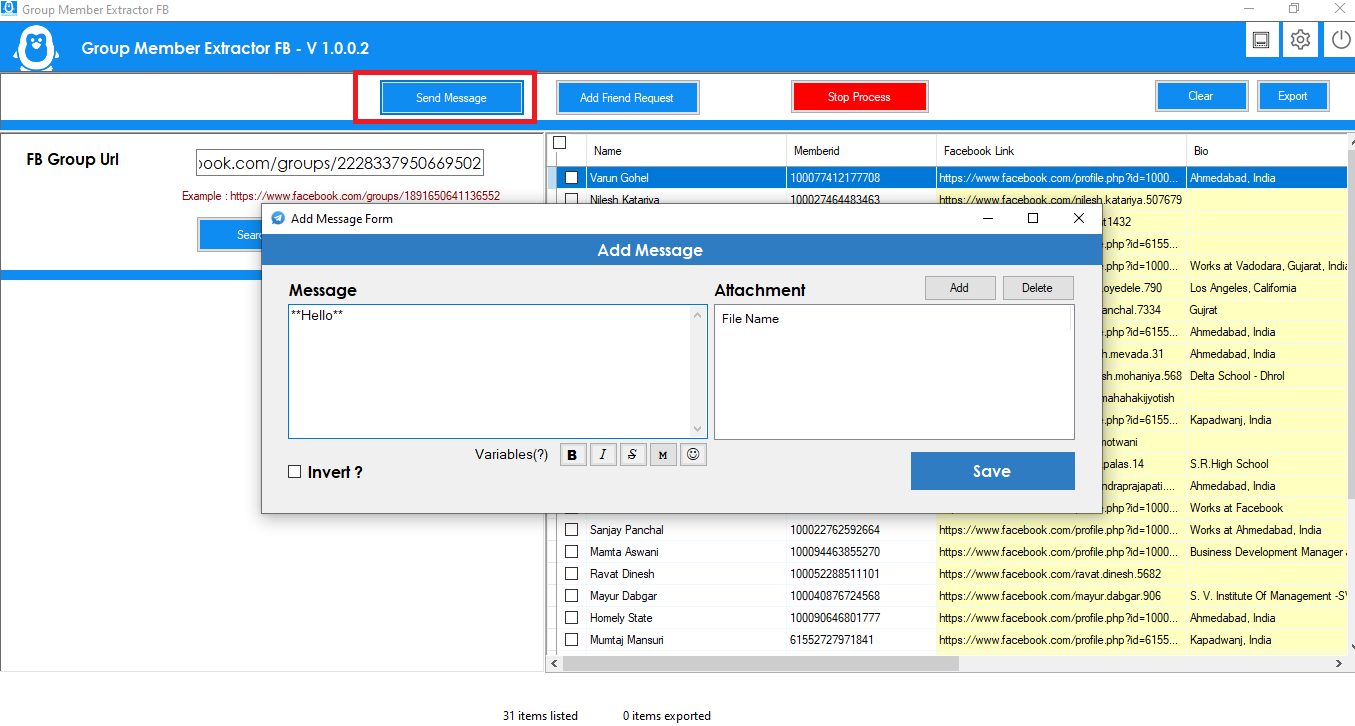Click the power/logout icon in the header
Viewport: 1355px width, 726px height.
pyautogui.click(x=1340, y=39)
